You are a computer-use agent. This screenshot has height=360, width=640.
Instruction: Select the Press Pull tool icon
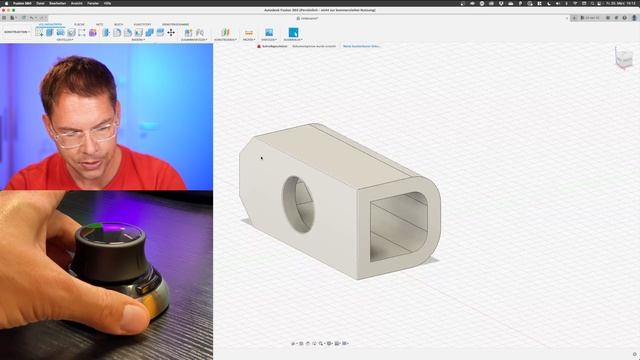106,32
